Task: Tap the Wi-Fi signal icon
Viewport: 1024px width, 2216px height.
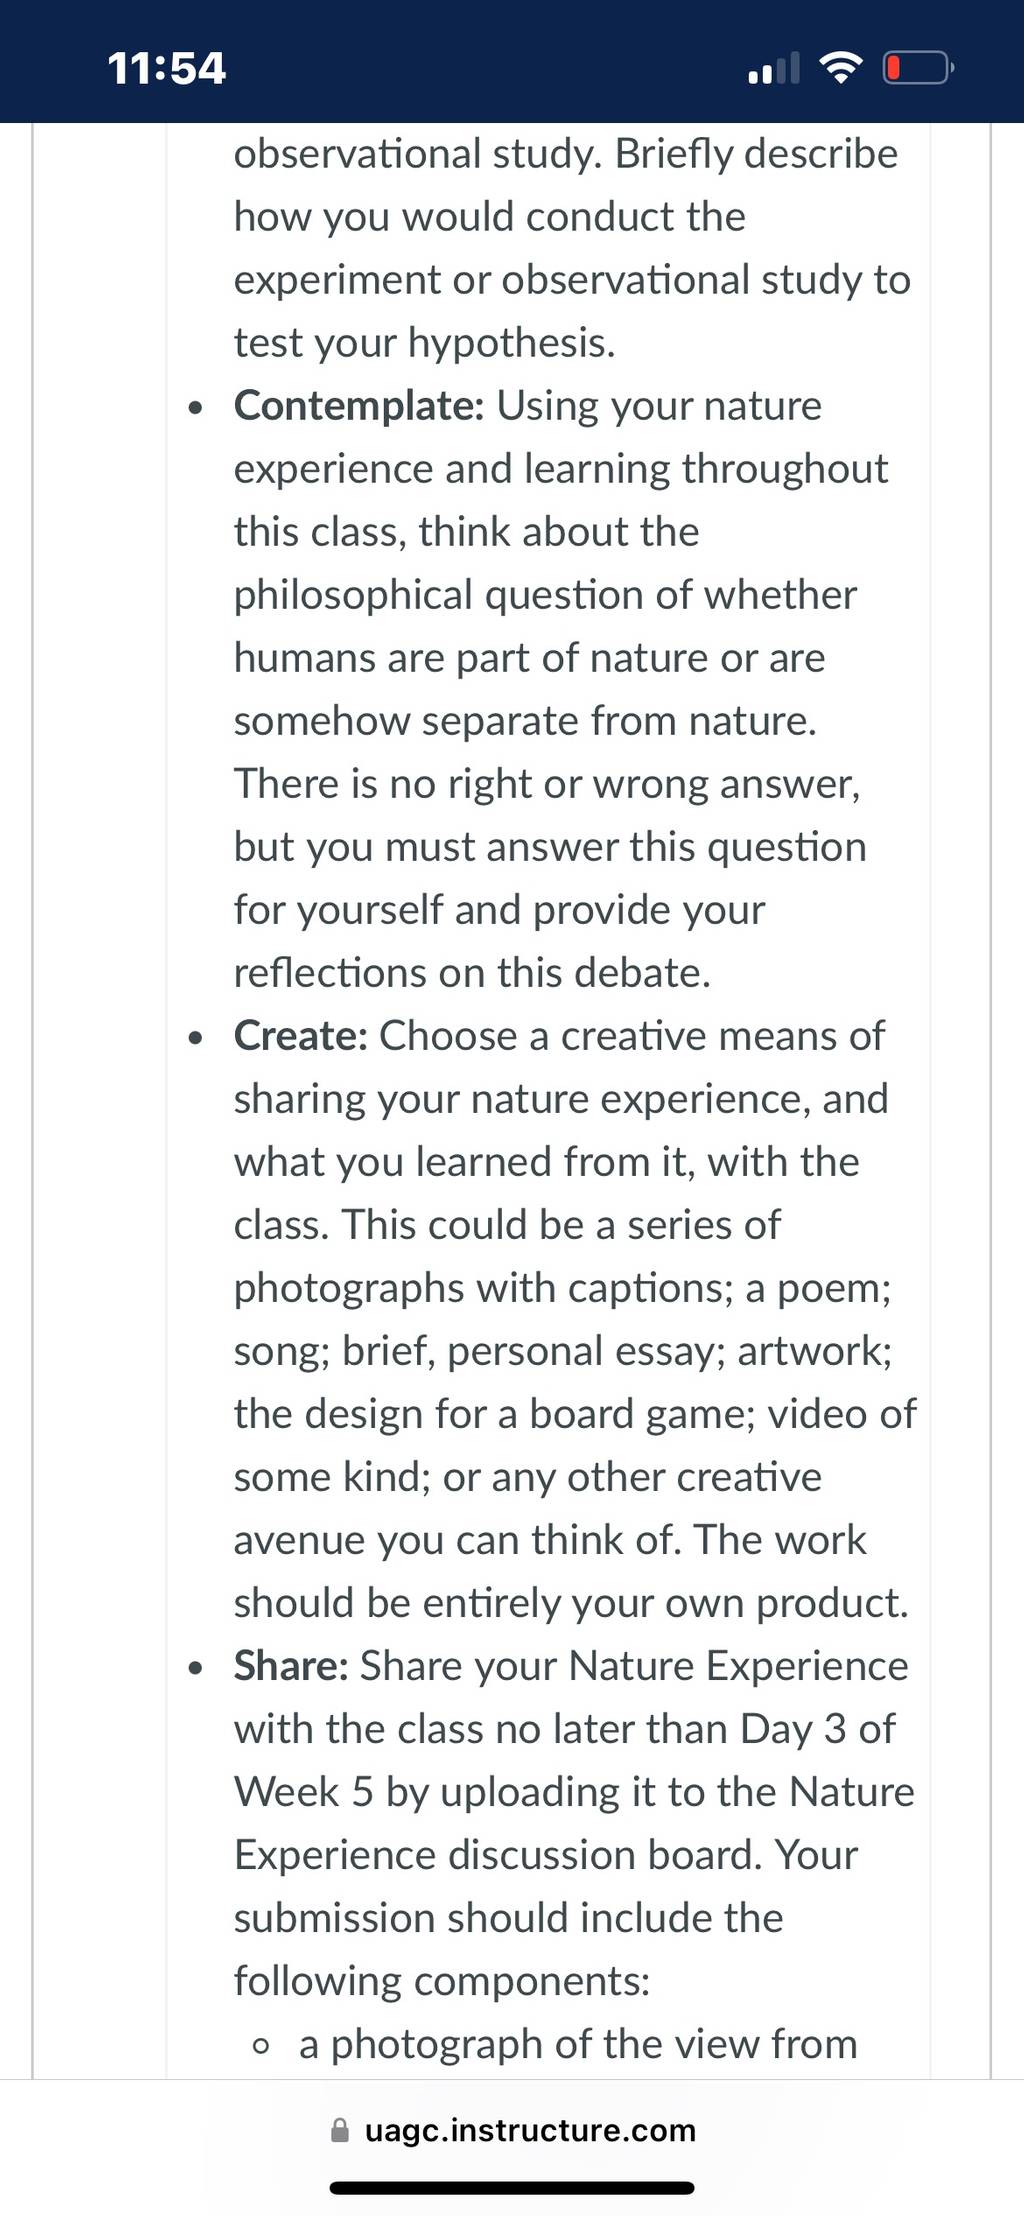Action: (841, 68)
